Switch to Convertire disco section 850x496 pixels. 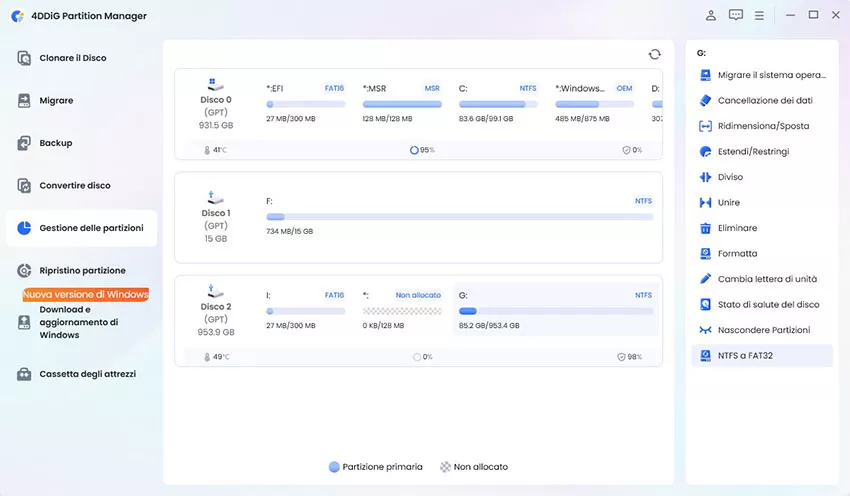coord(74,186)
